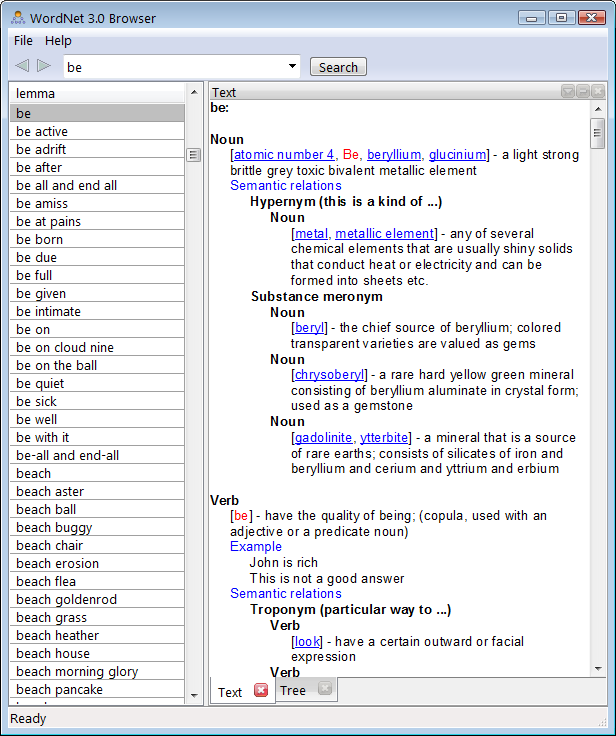Open the Help menu
This screenshot has width=616, height=736.
click(58, 41)
